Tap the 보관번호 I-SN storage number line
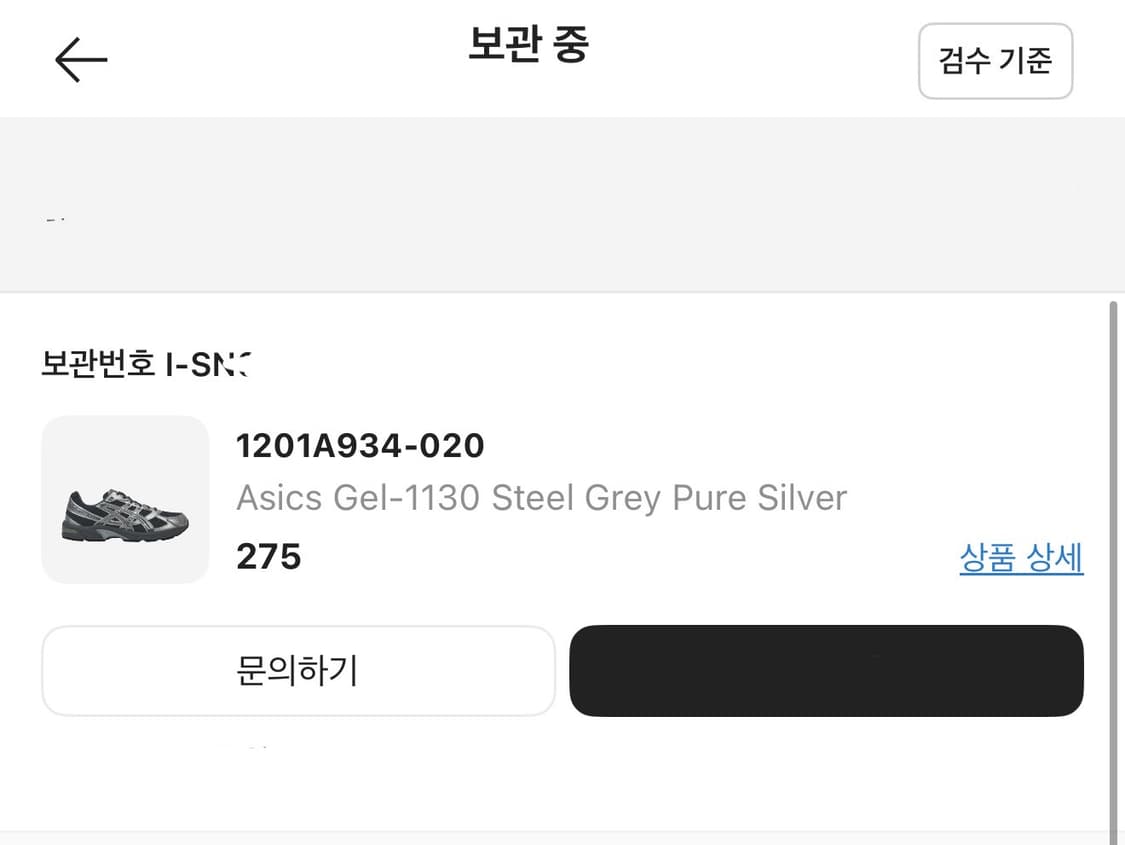Screen dimensions: 1125x845 [146, 364]
